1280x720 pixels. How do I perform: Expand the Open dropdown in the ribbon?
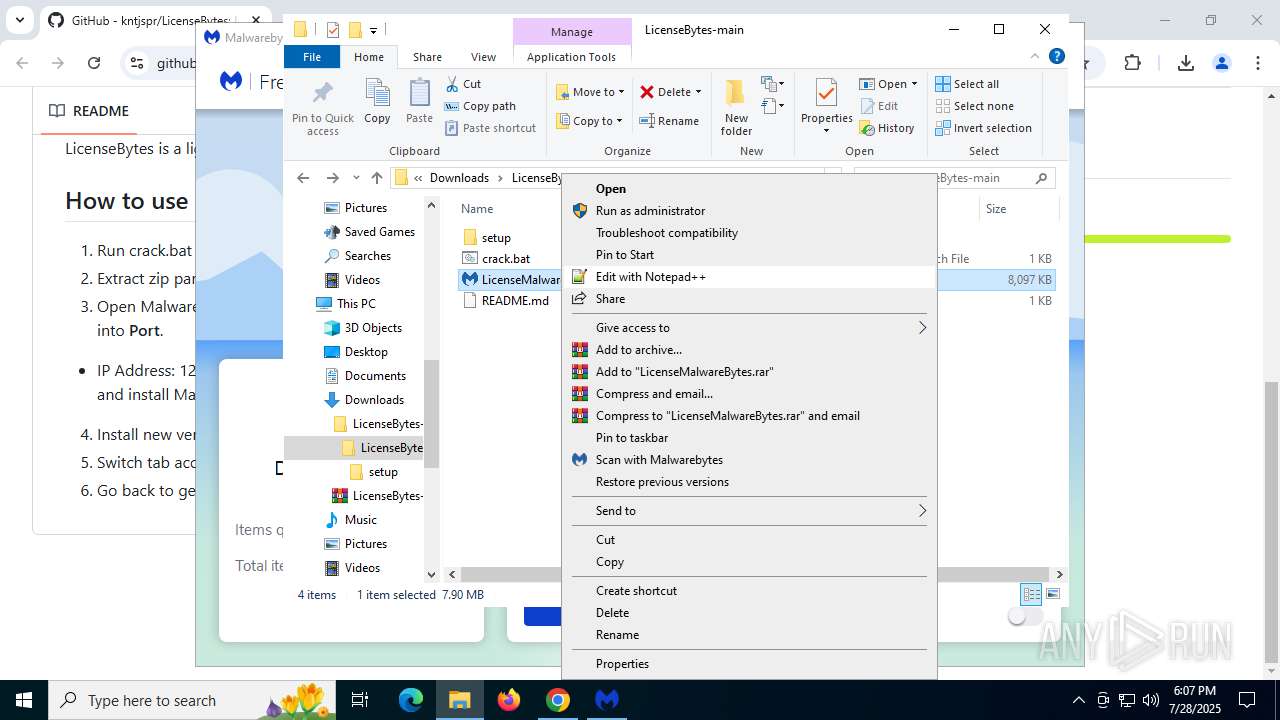point(914,84)
